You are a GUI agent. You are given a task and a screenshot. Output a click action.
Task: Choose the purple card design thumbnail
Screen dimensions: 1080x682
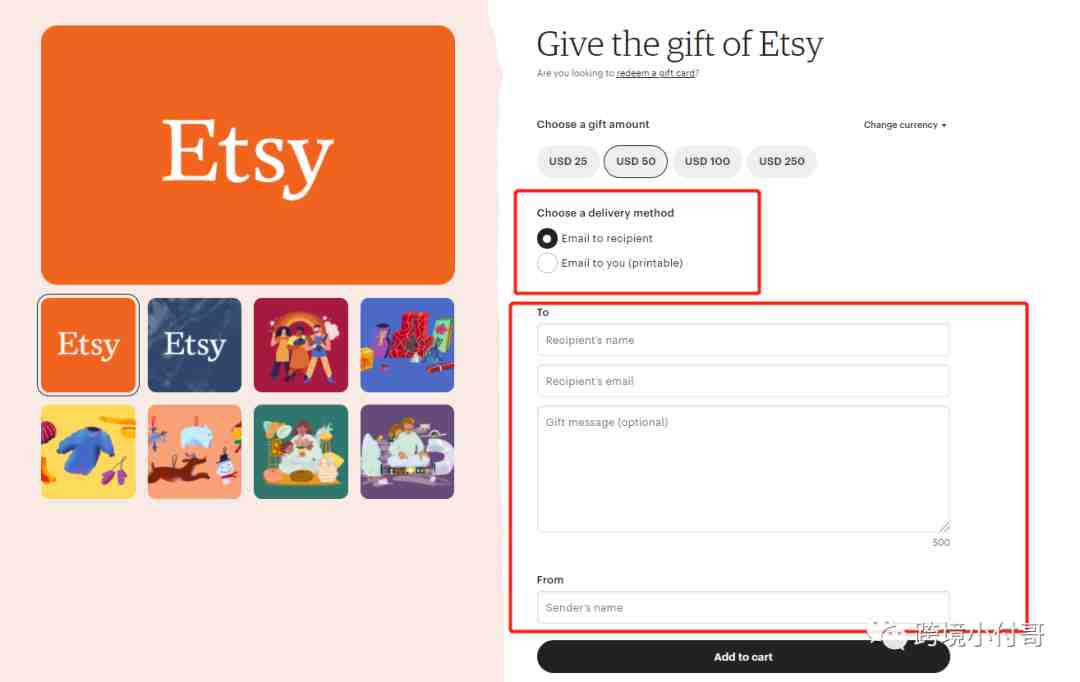407,452
